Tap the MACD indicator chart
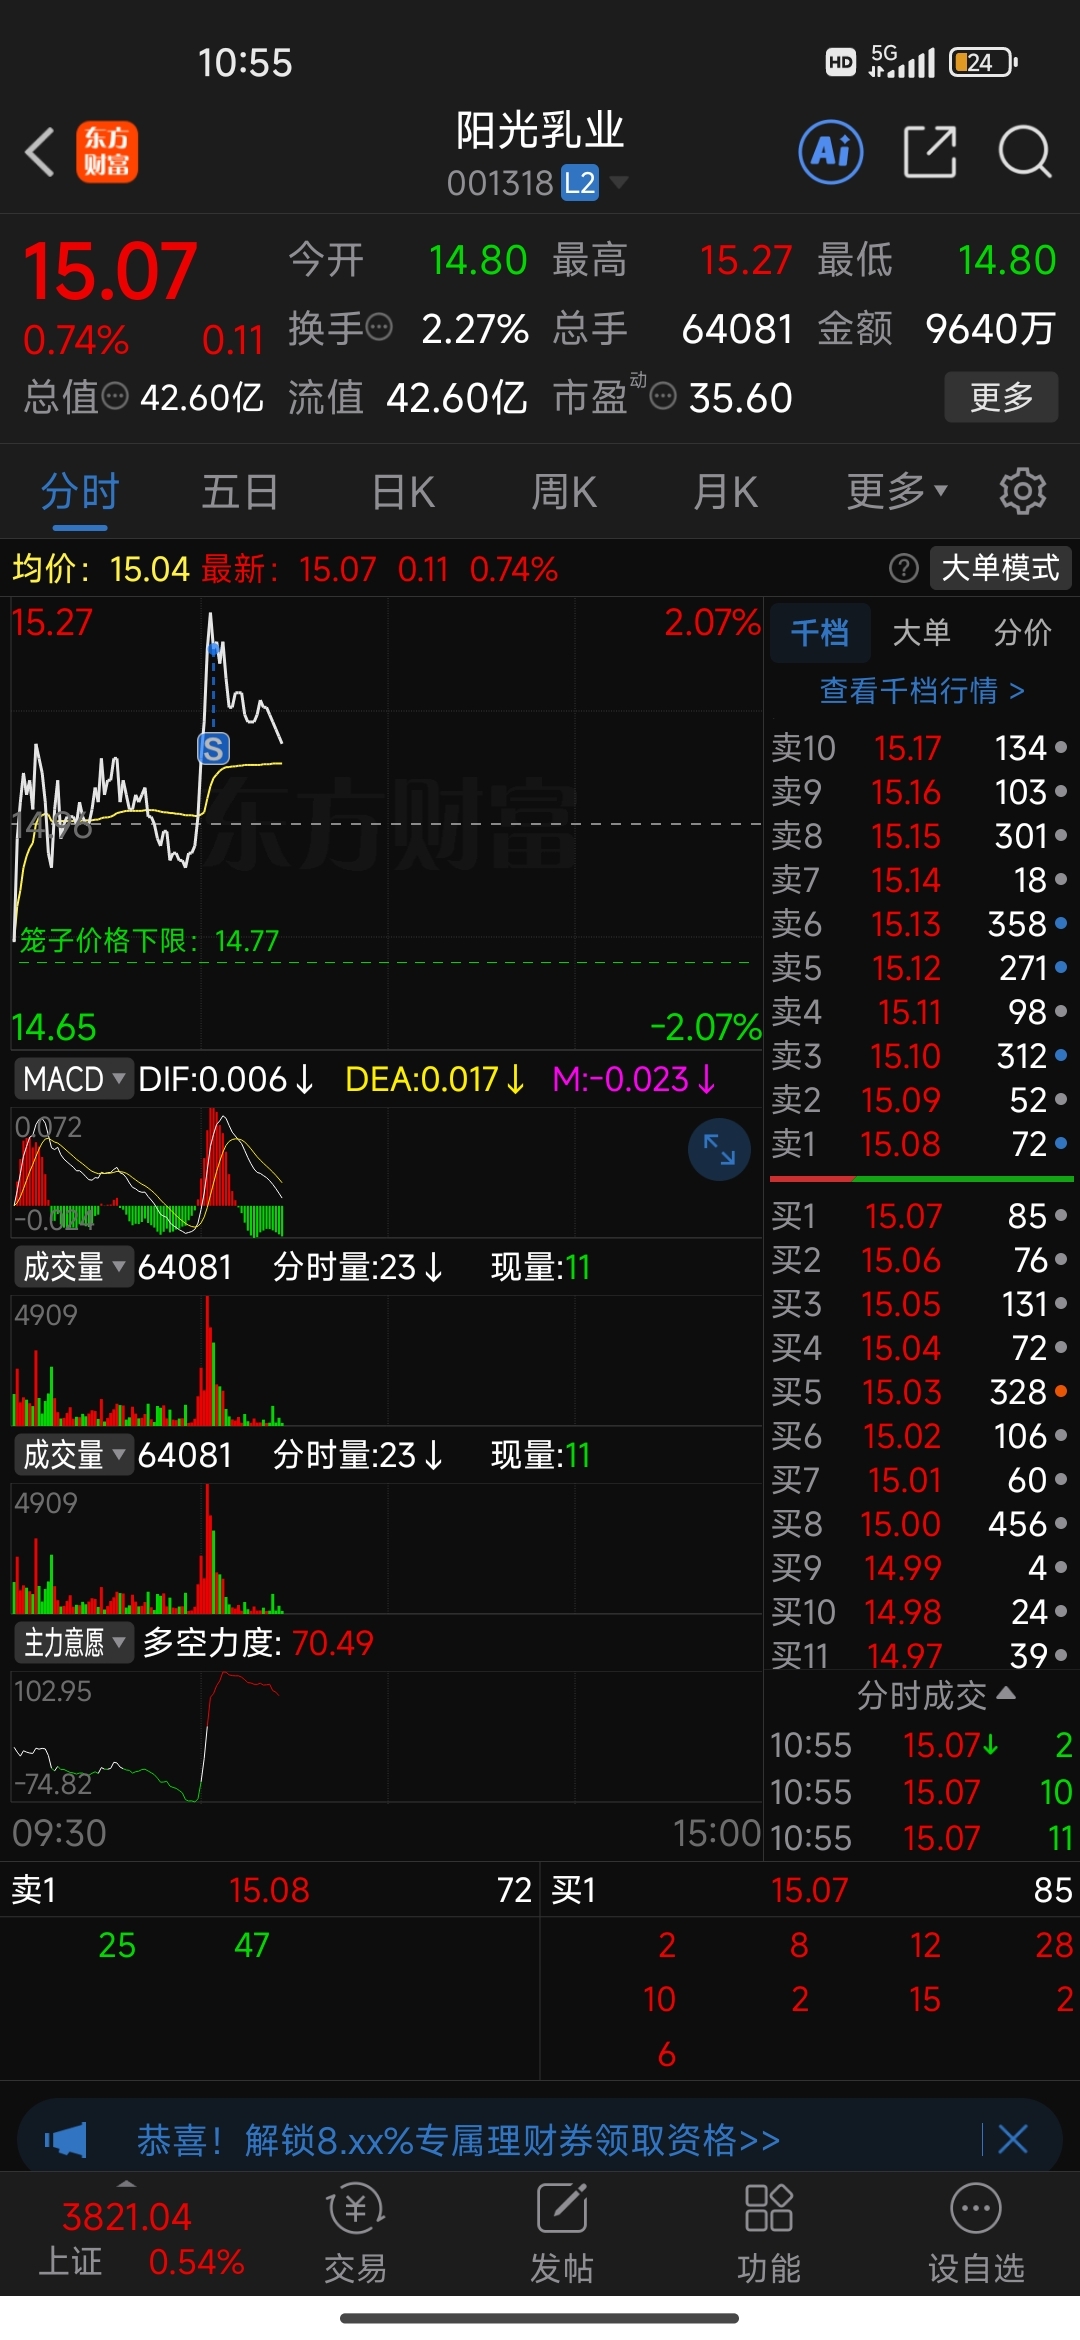The image size is (1080, 2340). (x=387, y=1172)
